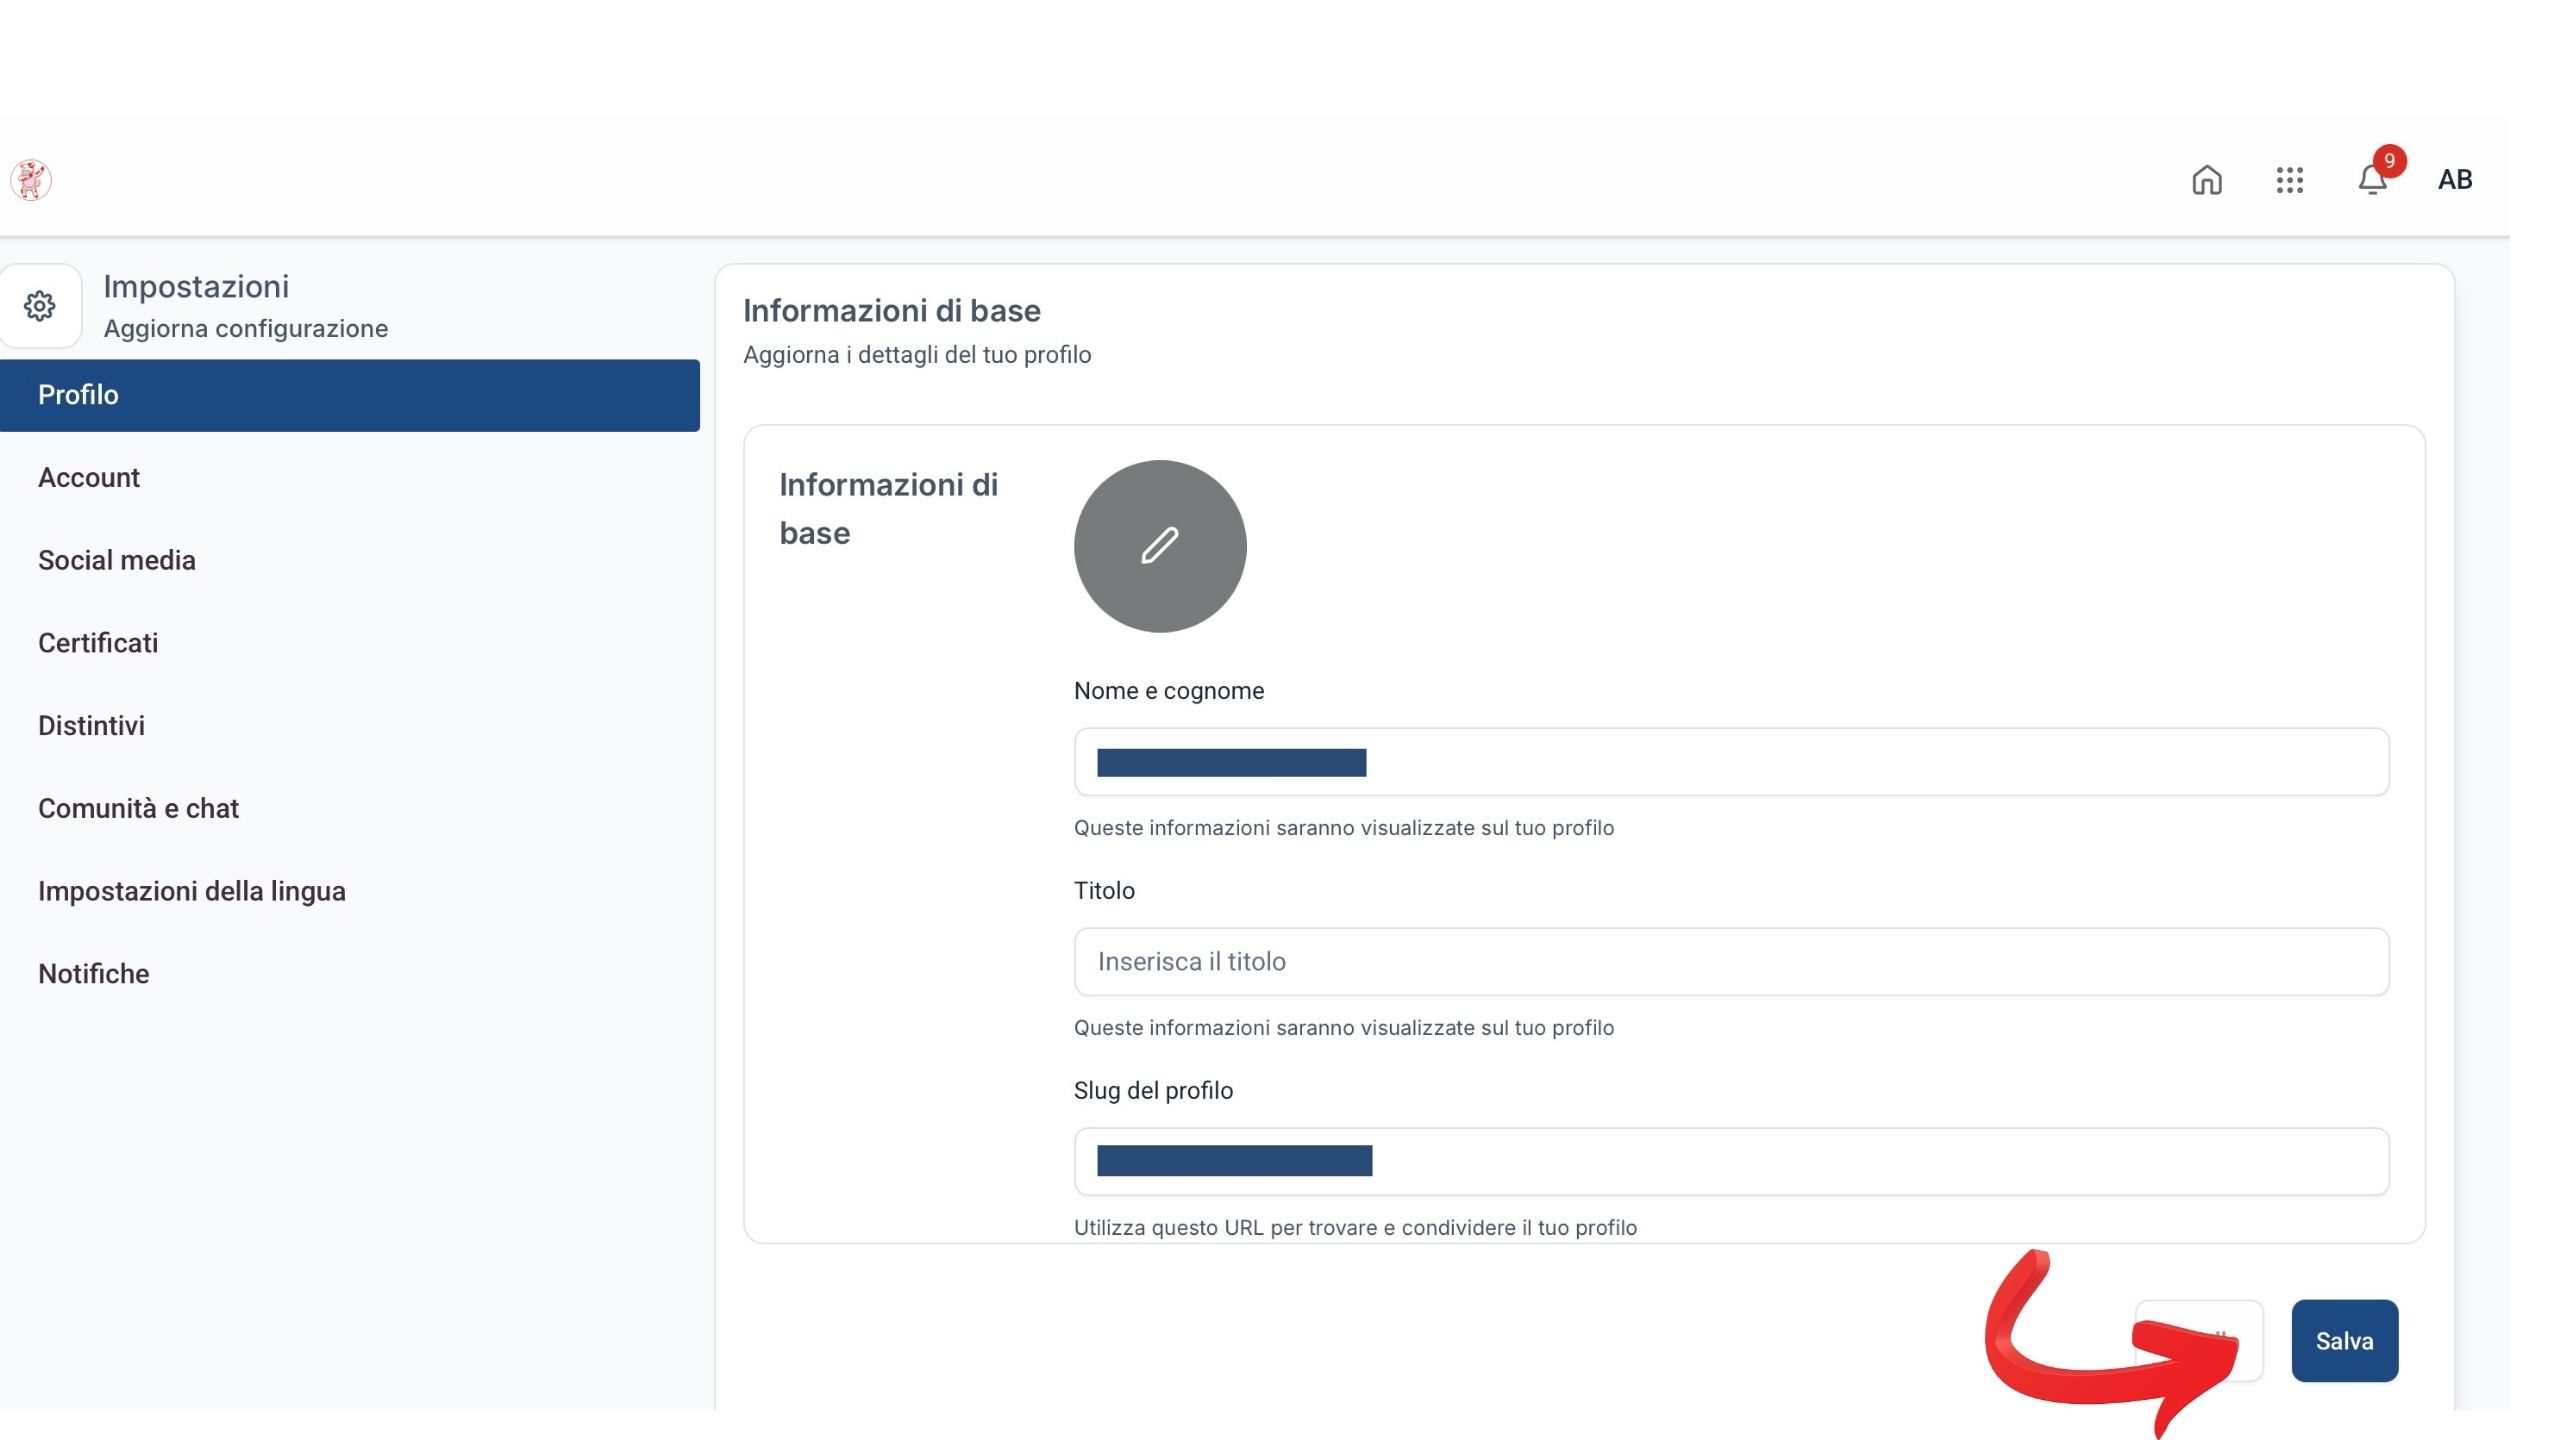This screenshot has width=2560, height=1440.
Task: Open notifications bell icon
Action: pos(2373,180)
